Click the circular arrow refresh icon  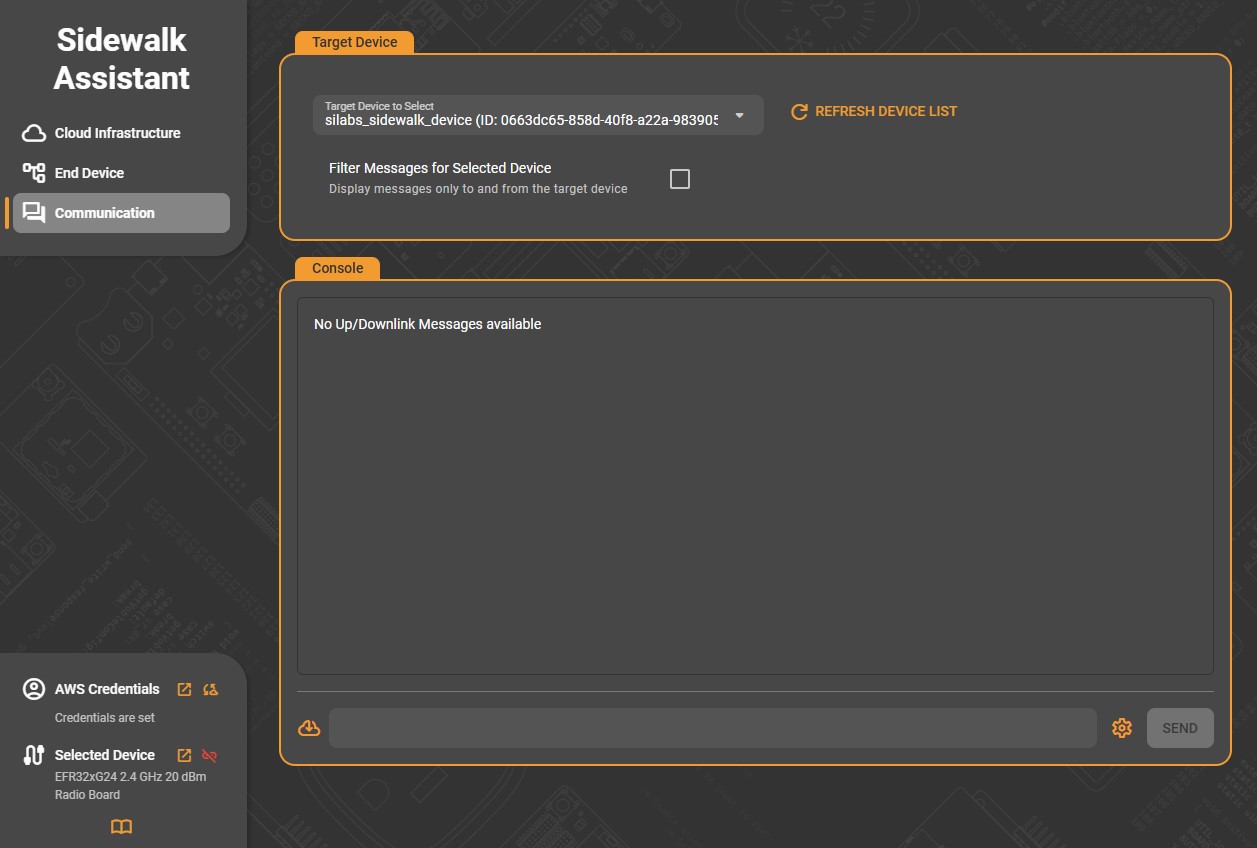[x=799, y=112]
